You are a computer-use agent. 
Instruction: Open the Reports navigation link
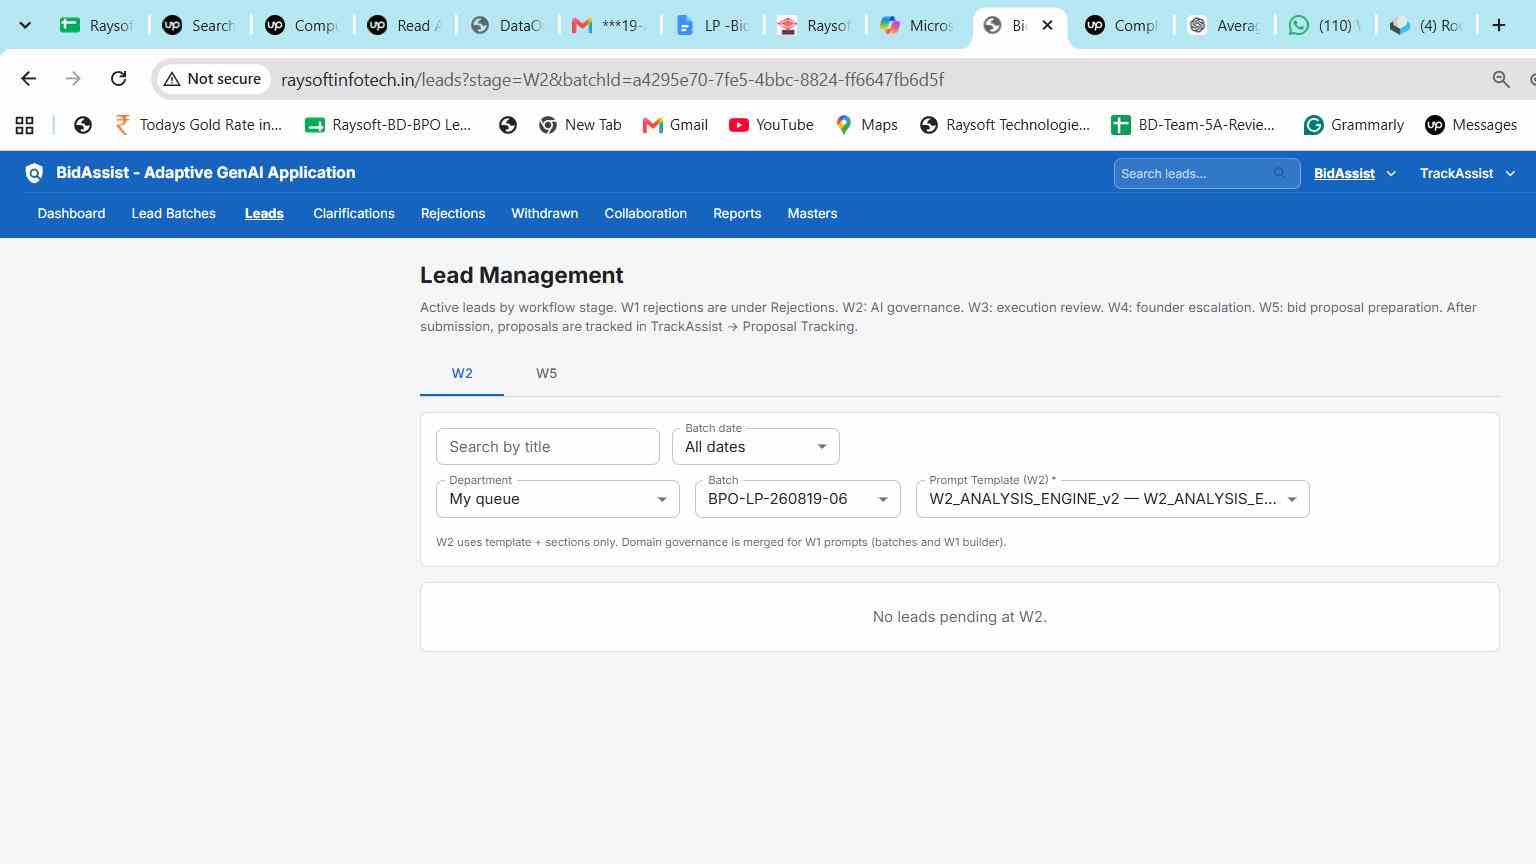737,214
